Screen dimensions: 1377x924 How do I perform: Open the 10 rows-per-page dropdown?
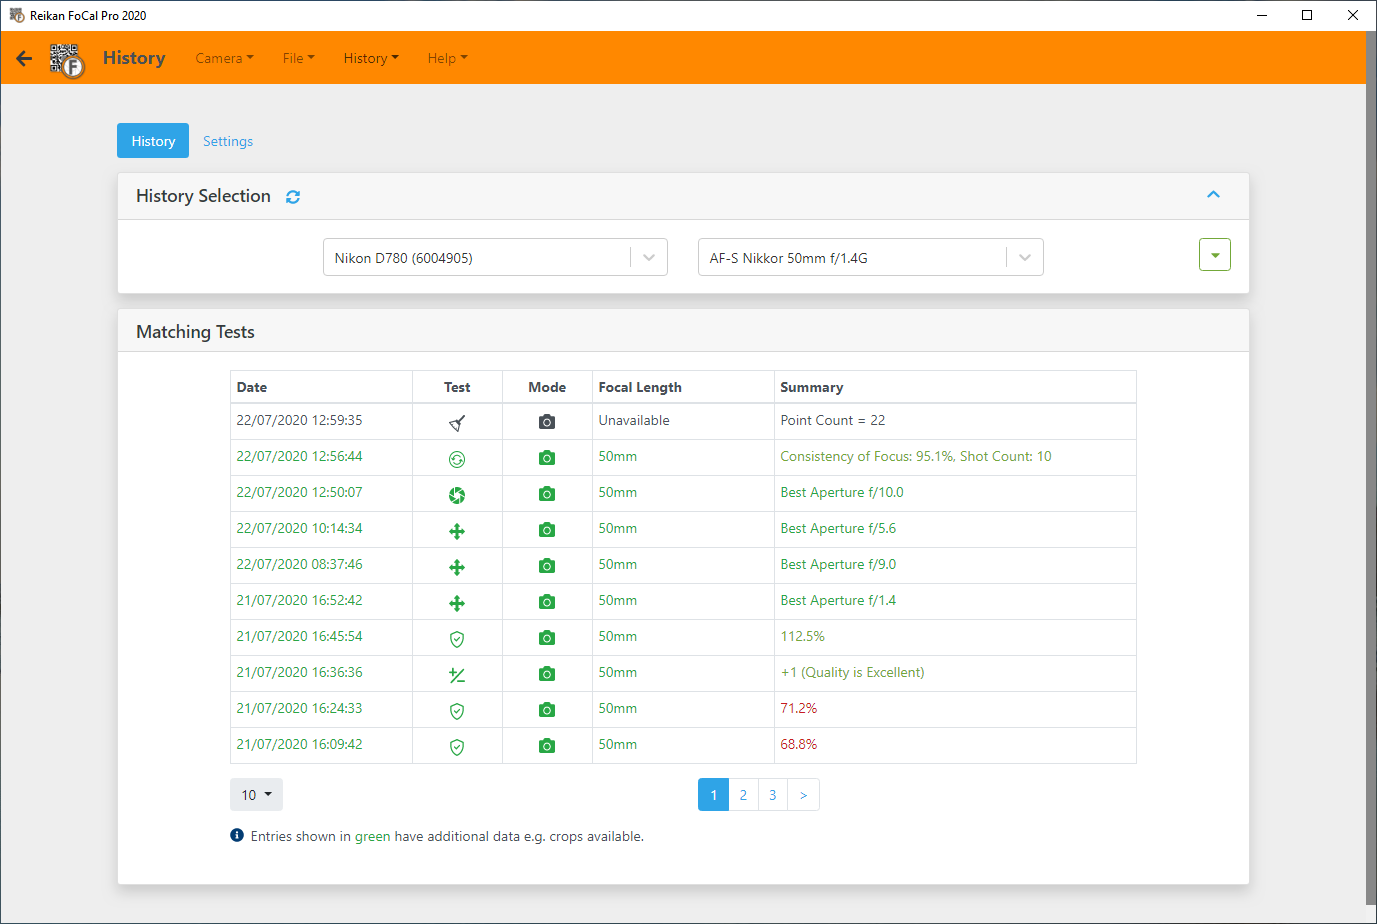[x=256, y=795]
